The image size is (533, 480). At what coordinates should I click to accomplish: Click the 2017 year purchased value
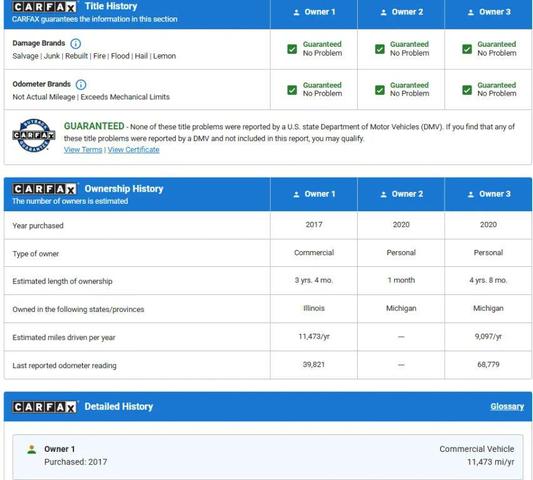click(x=314, y=225)
